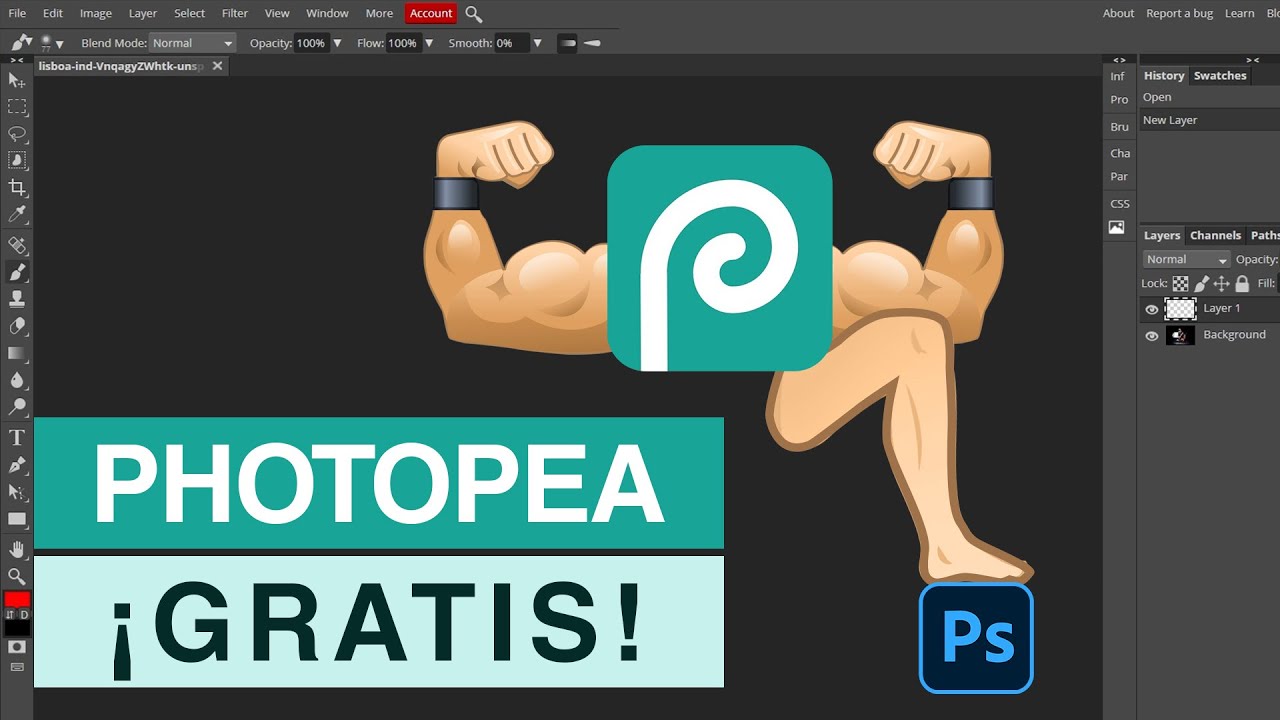The width and height of the screenshot is (1280, 720).
Task: Click the brush preset icon in options bar
Action: coord(21,43)
